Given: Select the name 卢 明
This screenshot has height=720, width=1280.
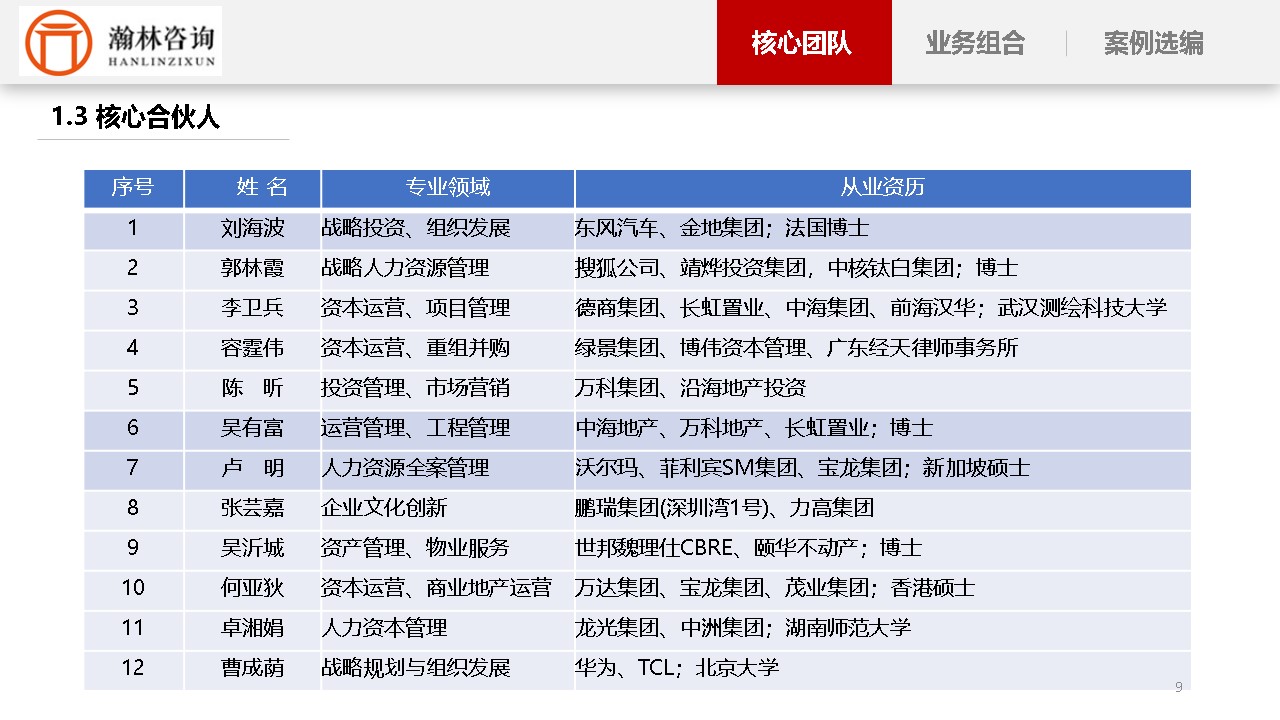Looking at the screenshot, I should click(252, 468).
